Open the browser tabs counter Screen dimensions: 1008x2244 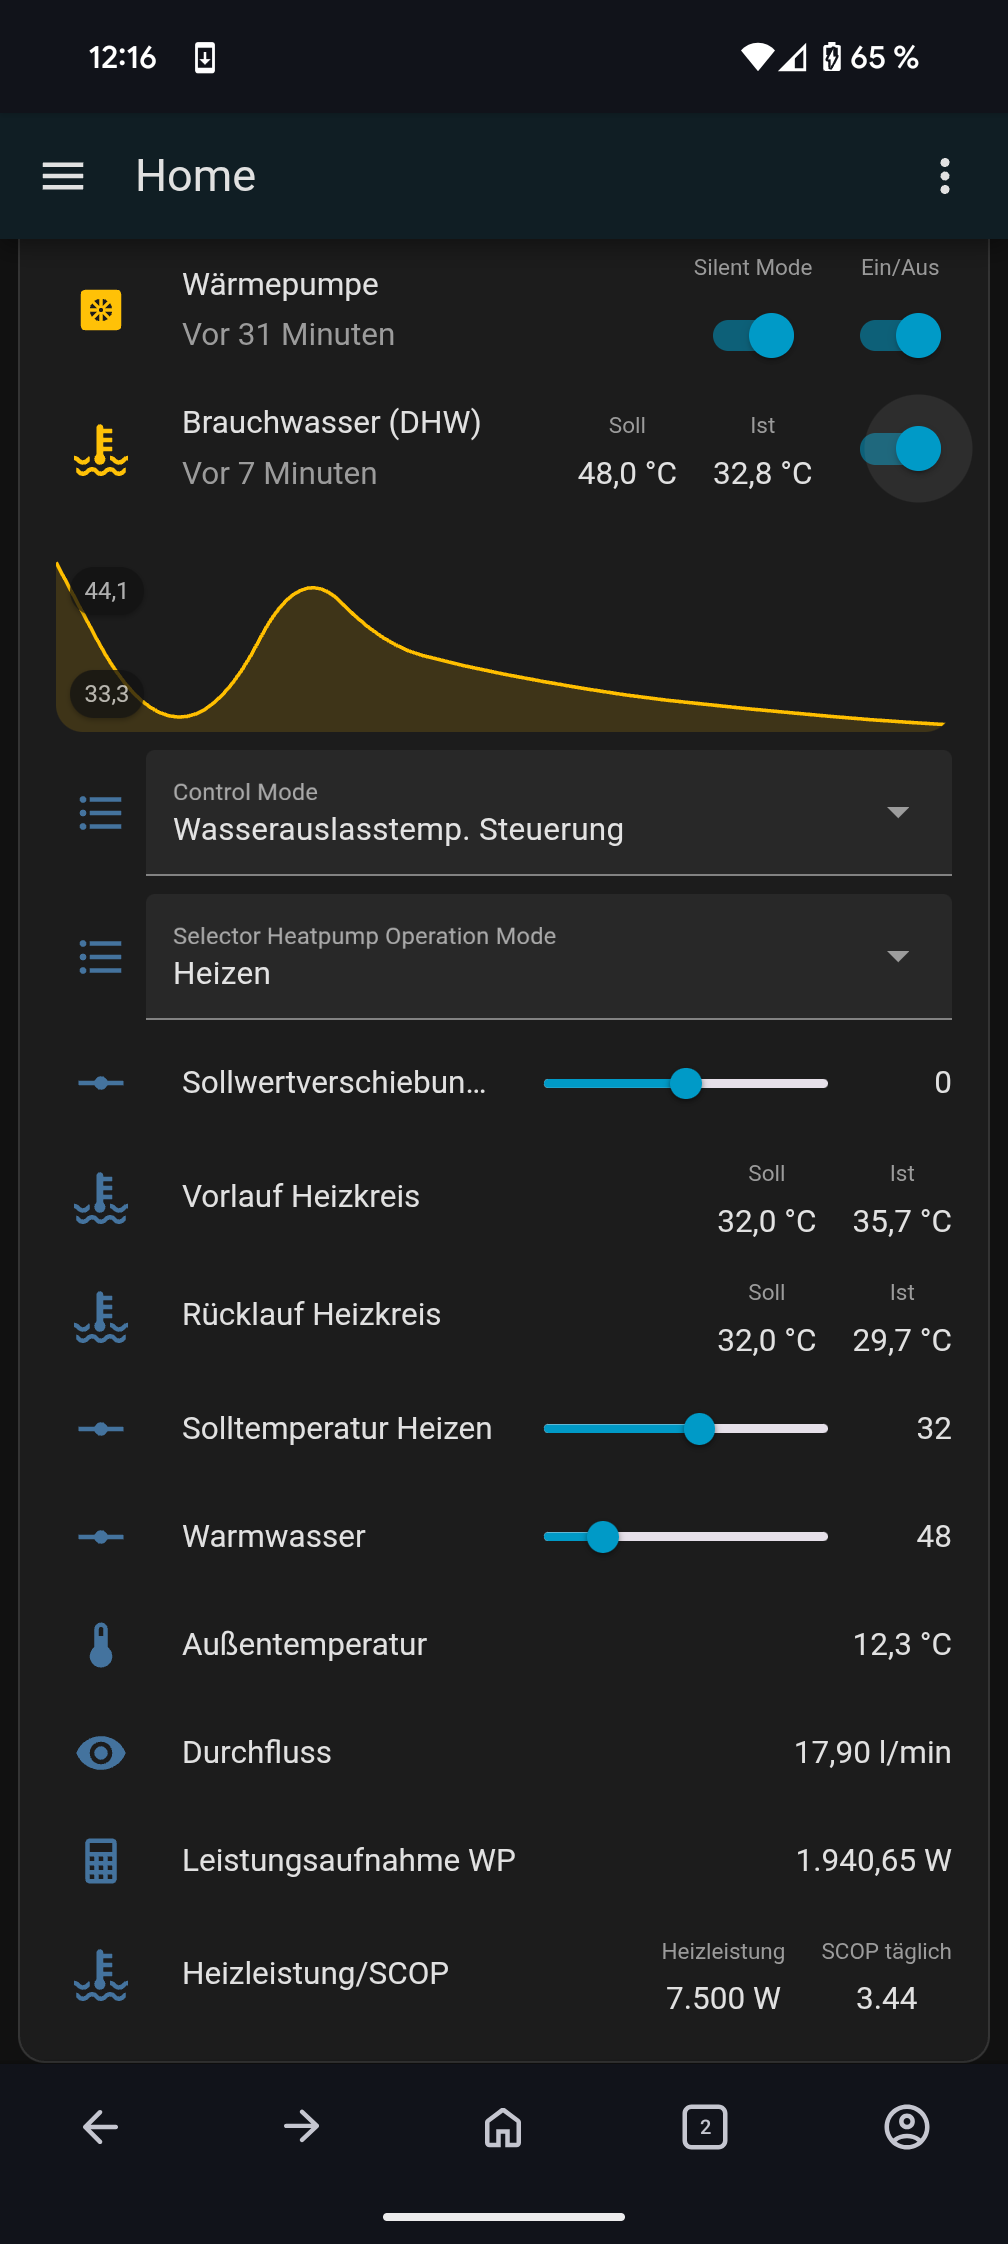[705, 2127]
